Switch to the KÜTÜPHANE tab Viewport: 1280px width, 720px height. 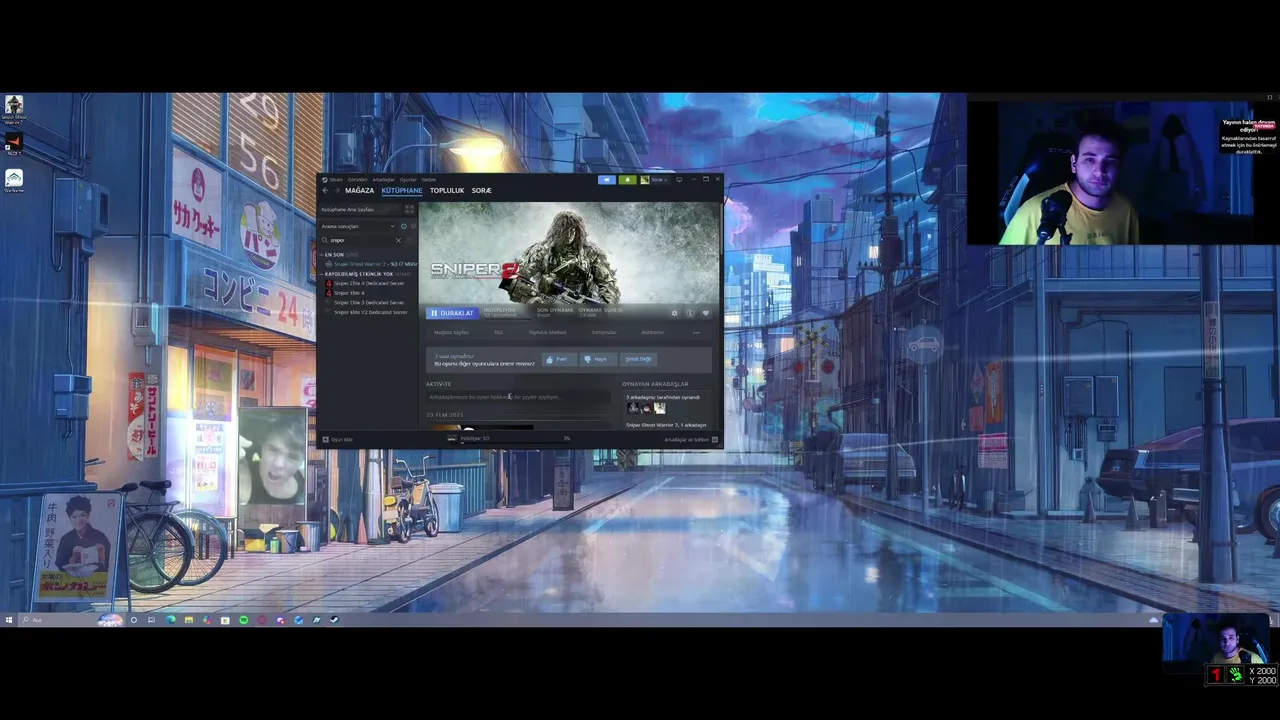[x=402, y=190]
